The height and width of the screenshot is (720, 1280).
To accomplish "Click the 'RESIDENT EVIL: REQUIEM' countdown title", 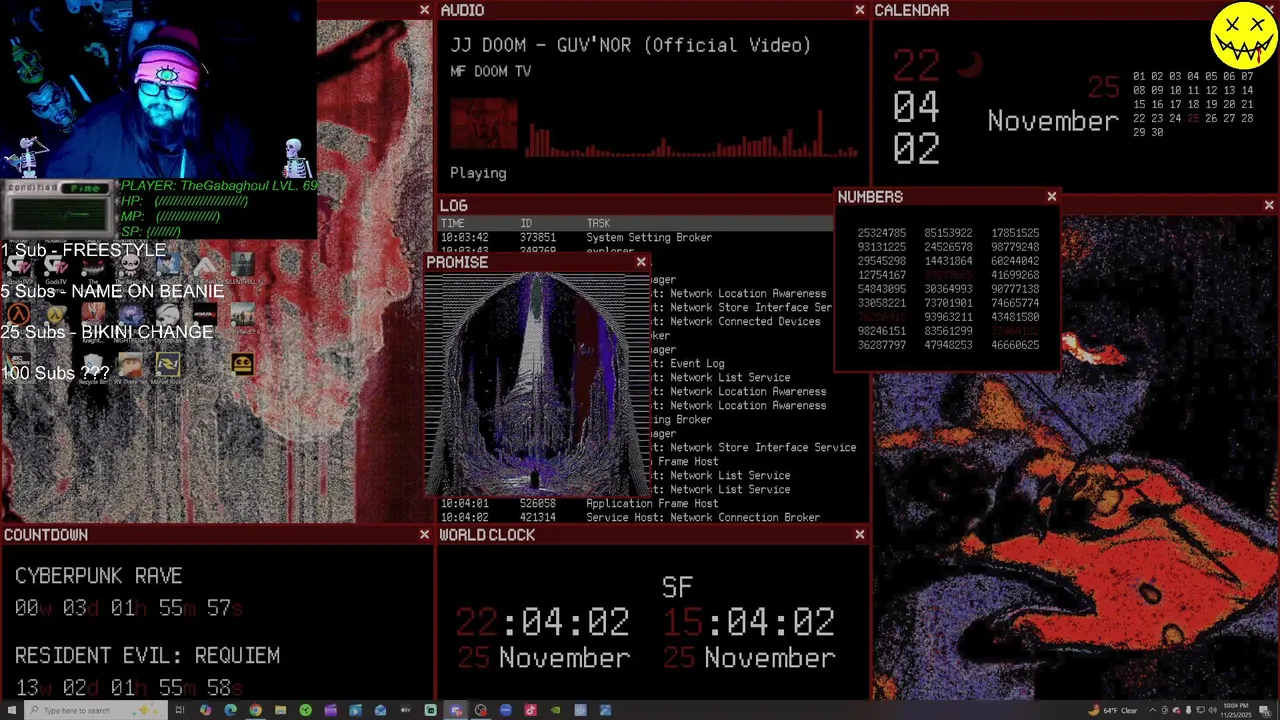I will [x=147, y=656].
